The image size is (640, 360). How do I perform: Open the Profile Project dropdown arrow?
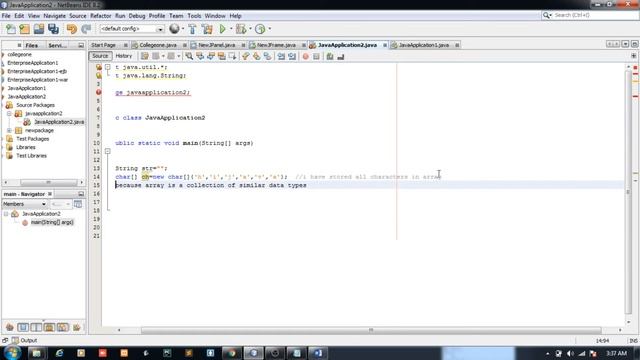(270, 29)
